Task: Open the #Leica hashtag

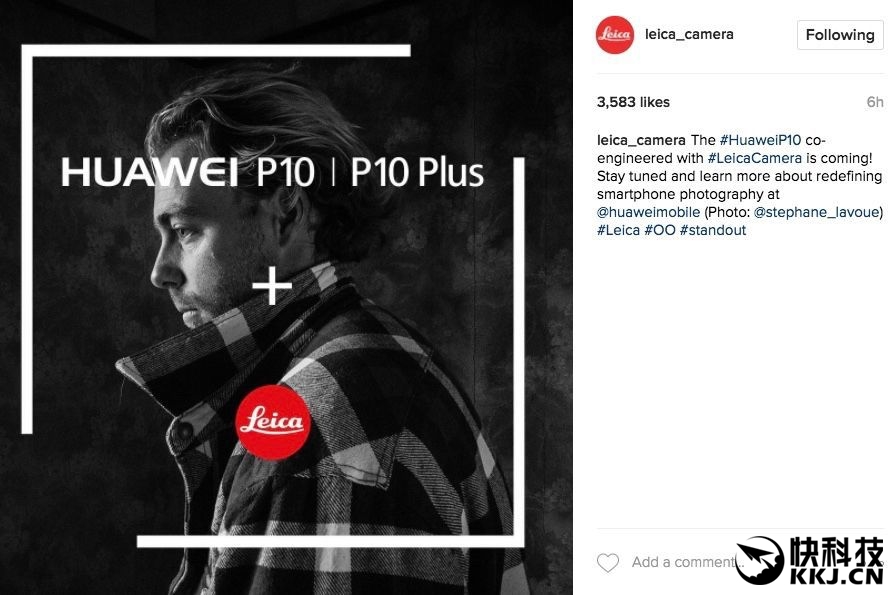Action: (x=618, y=231)
